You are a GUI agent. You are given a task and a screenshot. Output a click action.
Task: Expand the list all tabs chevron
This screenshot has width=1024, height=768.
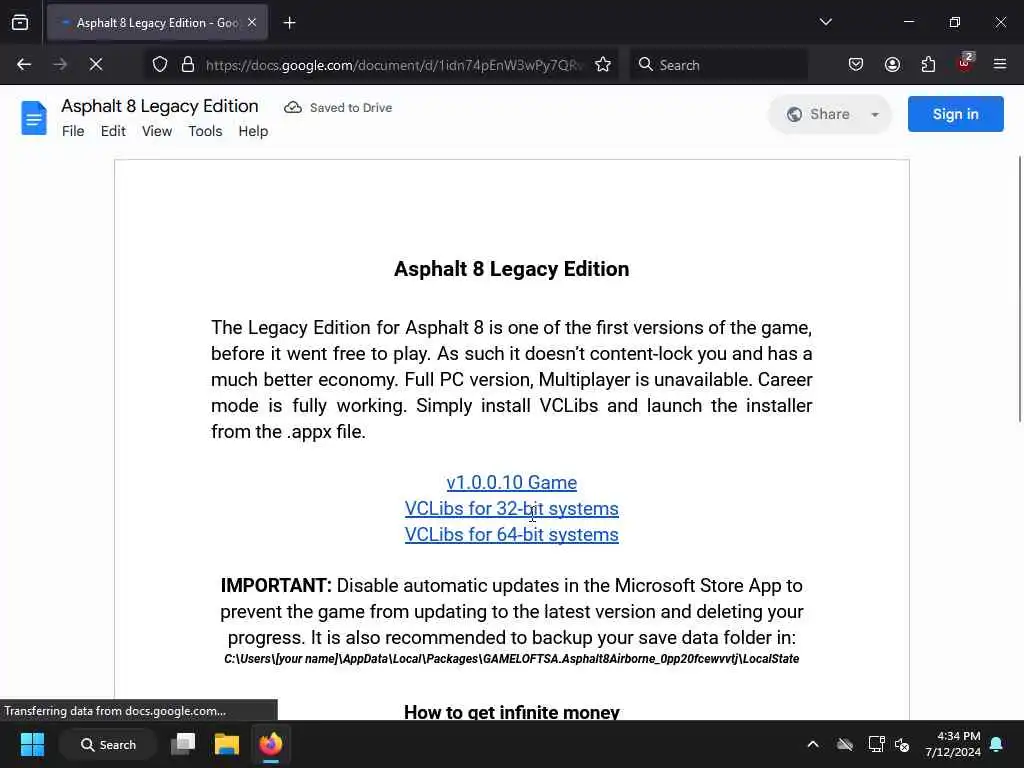click(x=825, y=22)
